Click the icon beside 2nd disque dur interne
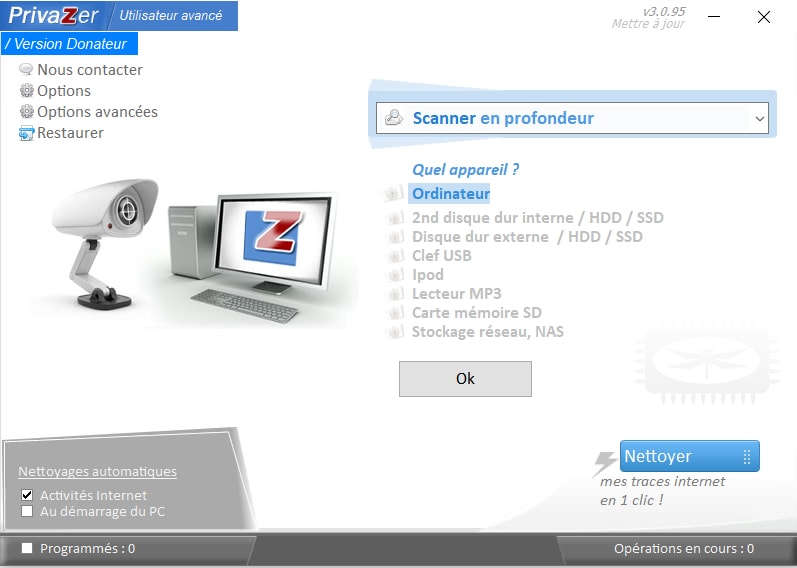 (x=395, y=218)
